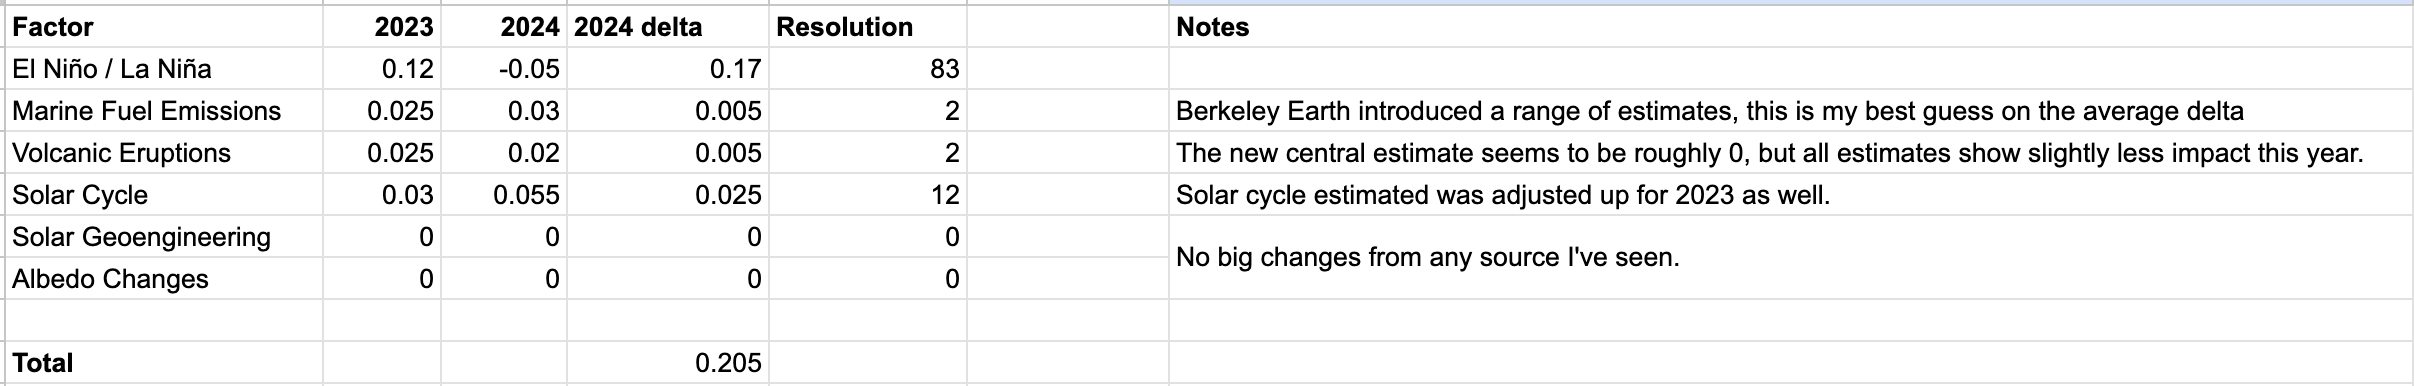The width and height of the screenshot is (2414, 386).
Task: Select the Solar Cycle label cell
Action: 165,195
